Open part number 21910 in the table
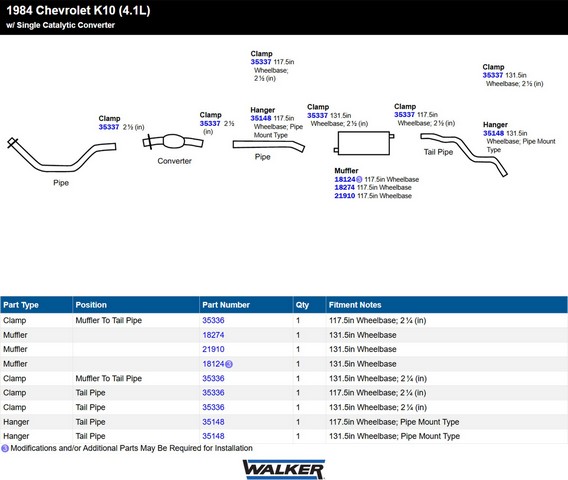Image resolution: width=568 pixels, height=480 pixels. (x=213, y=350)
